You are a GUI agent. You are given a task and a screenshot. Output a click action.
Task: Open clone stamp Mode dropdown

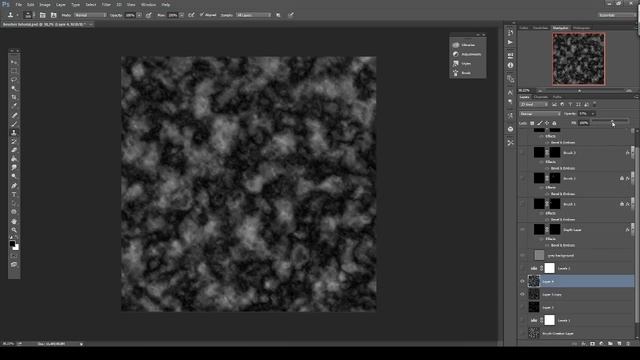point(90,15)
